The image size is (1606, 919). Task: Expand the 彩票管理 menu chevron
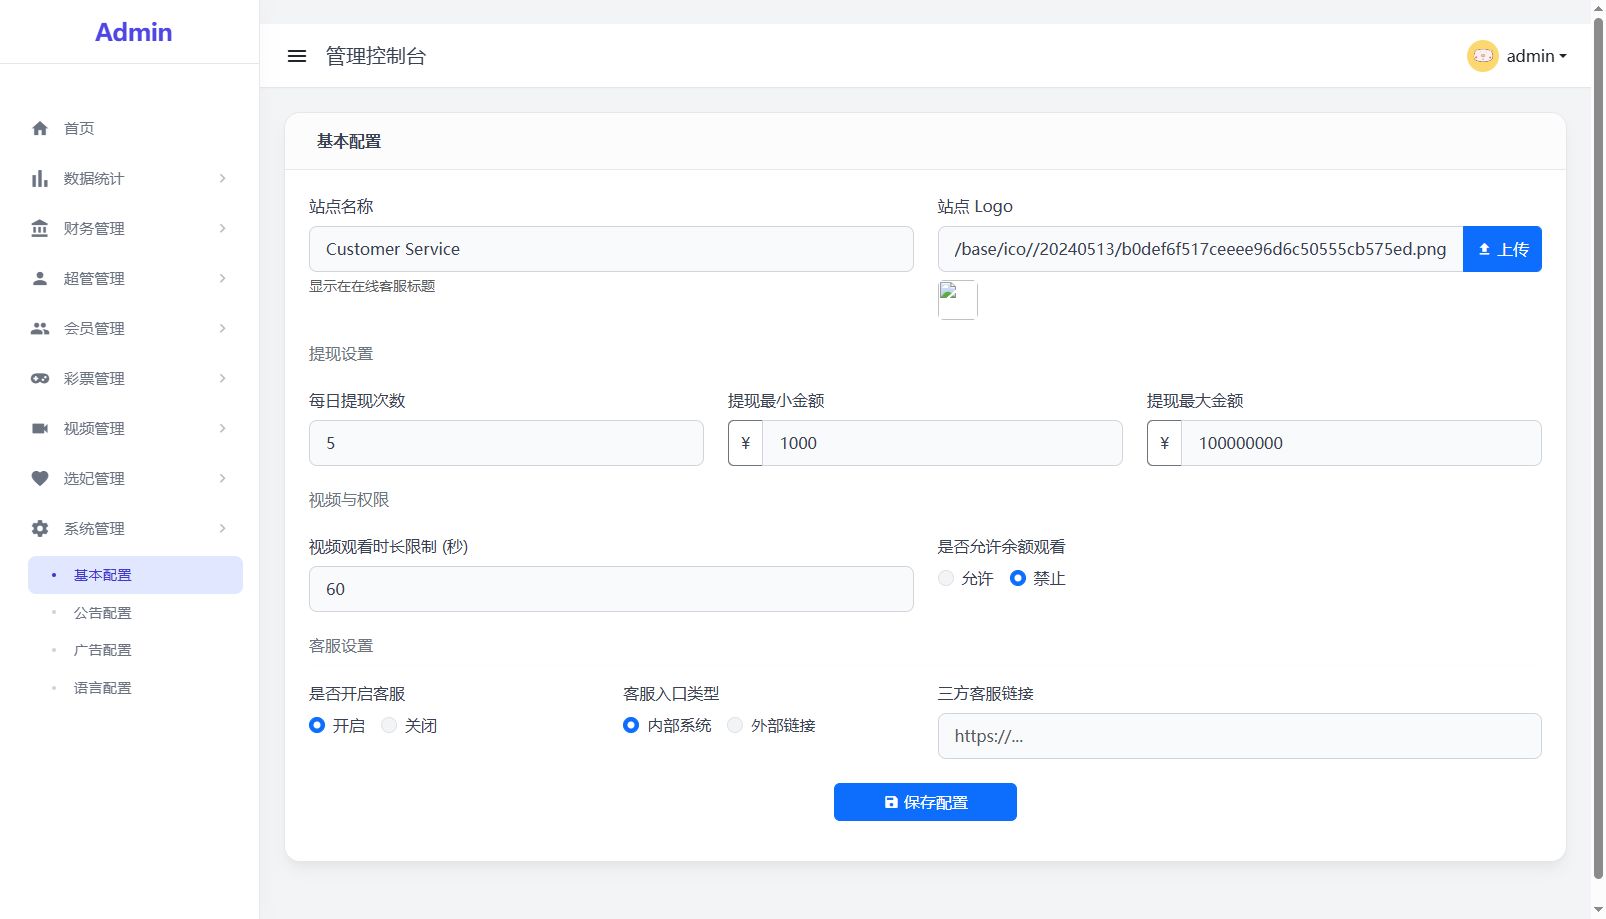222,378
